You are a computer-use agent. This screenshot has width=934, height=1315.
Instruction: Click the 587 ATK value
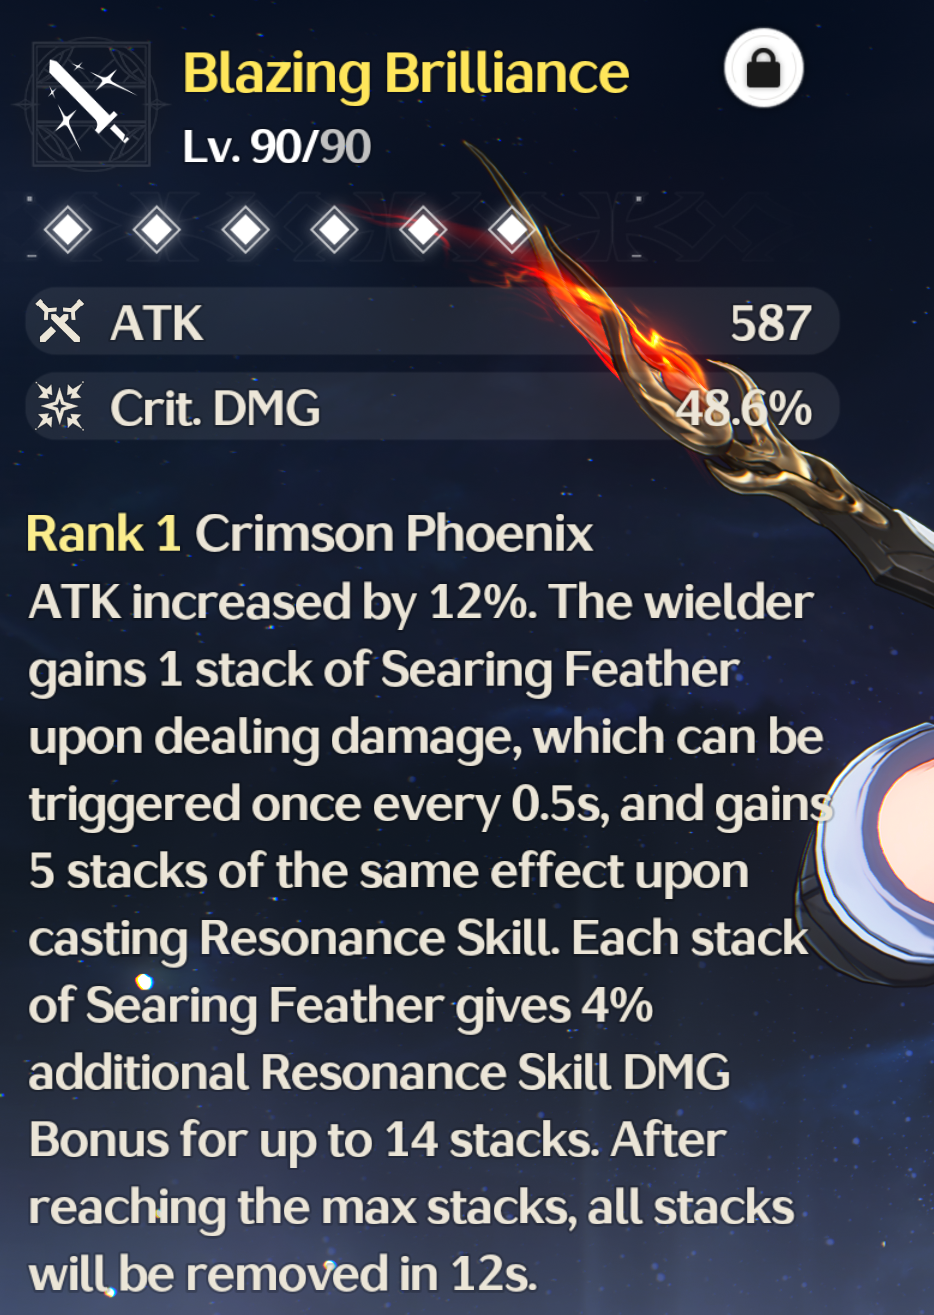pos(770,323)
